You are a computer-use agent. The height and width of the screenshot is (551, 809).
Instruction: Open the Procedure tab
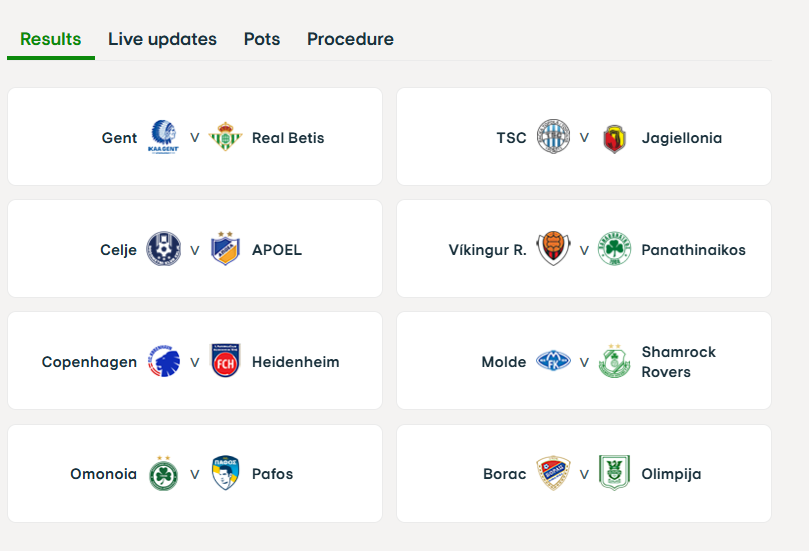350,39
